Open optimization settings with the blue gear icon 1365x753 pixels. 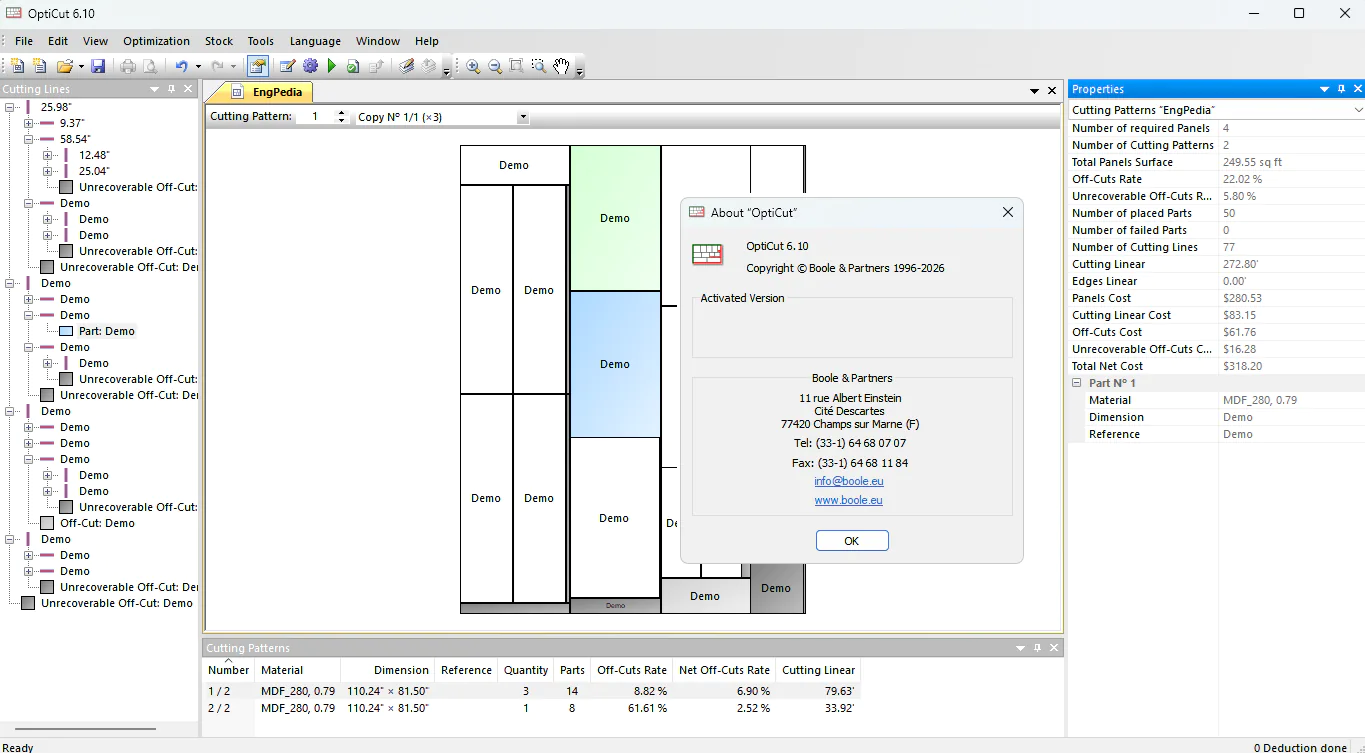[310, 66]
